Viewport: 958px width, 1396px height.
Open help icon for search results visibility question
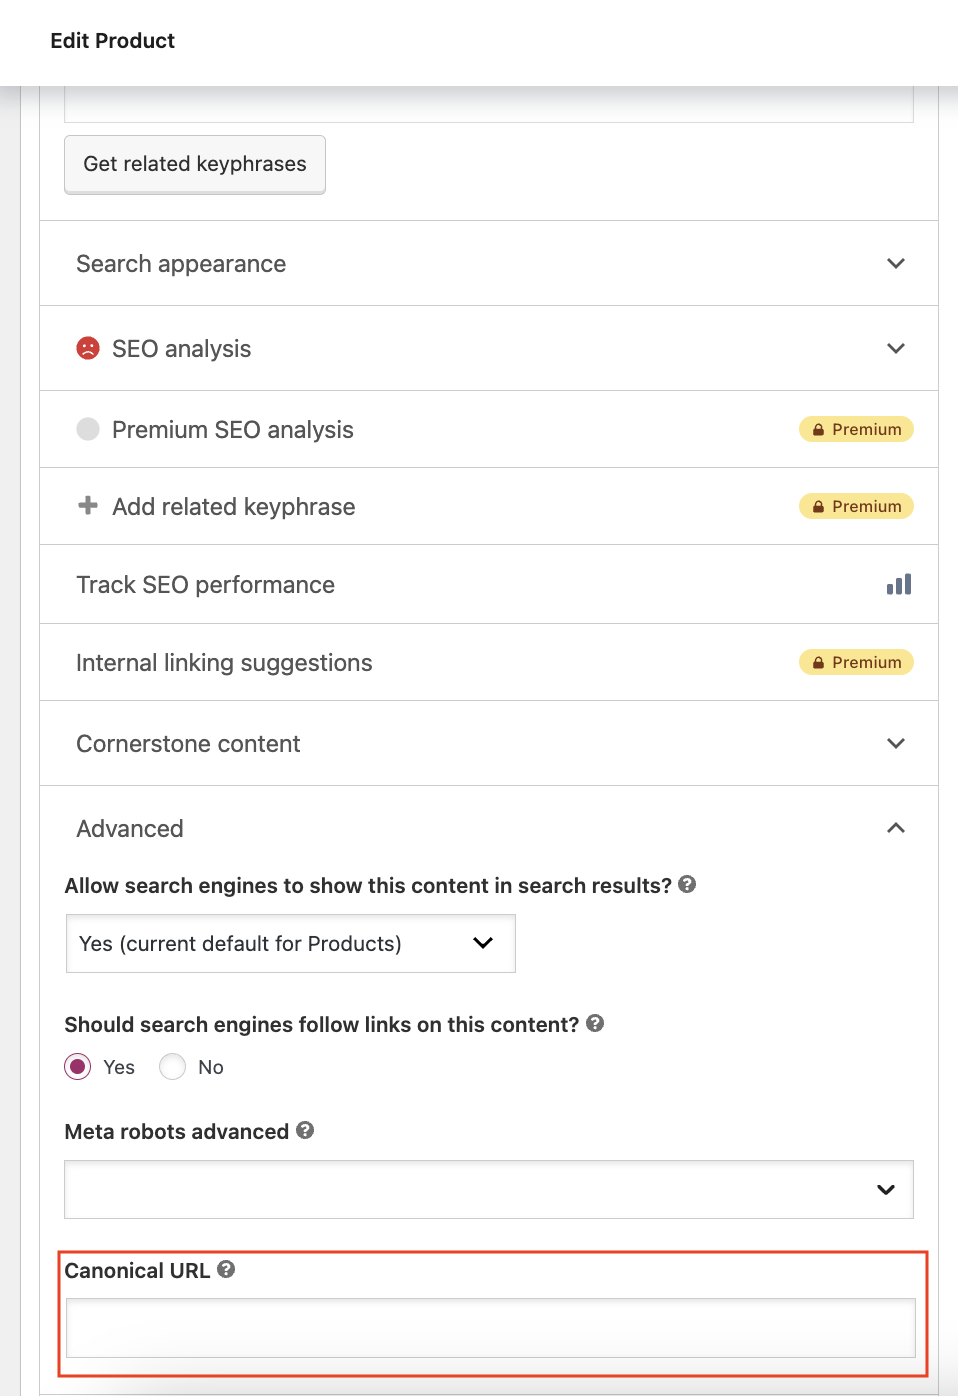click(x=687, y=884)
